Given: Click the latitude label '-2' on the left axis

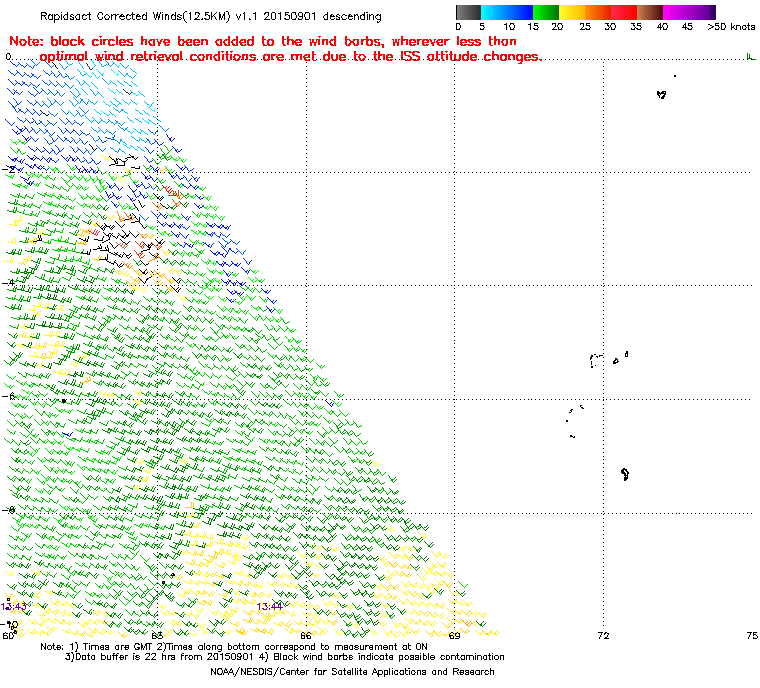Looking at the screenshot, I should 9,169.
